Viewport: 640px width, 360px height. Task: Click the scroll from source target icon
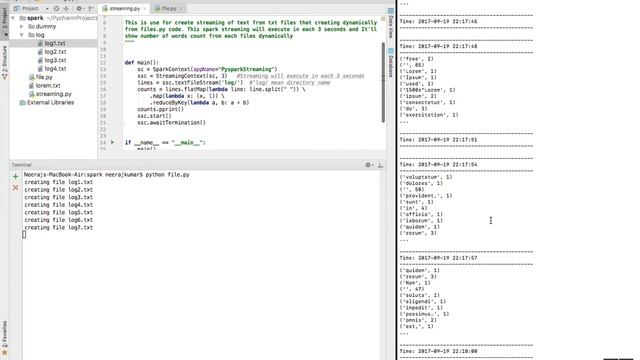(x=56, y=9)
